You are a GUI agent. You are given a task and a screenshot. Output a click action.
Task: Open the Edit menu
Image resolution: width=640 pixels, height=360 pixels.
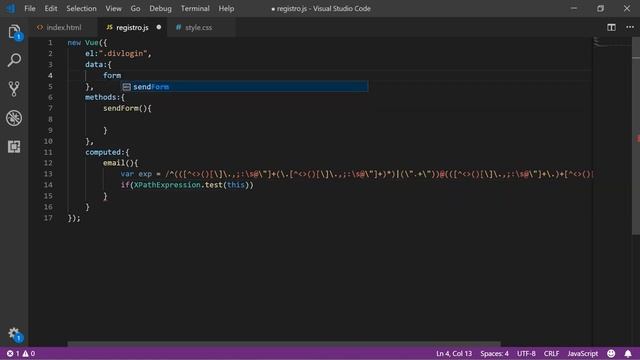click(x=51, y=9)
